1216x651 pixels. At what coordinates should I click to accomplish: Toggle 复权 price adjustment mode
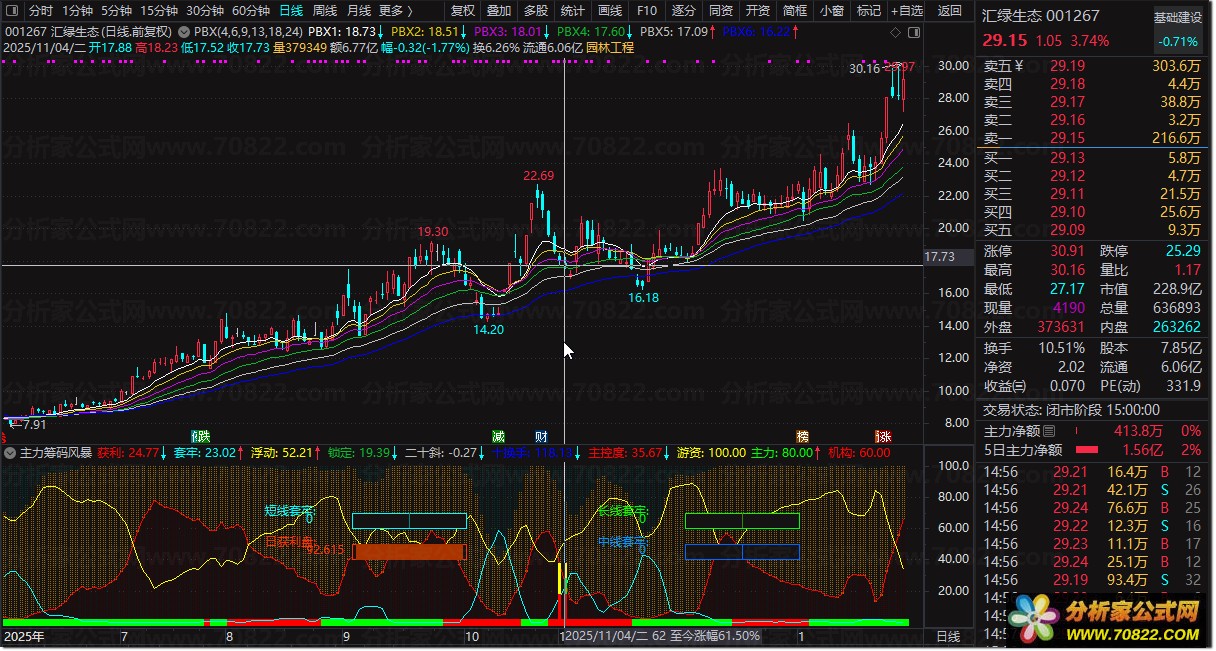(463, 11)
